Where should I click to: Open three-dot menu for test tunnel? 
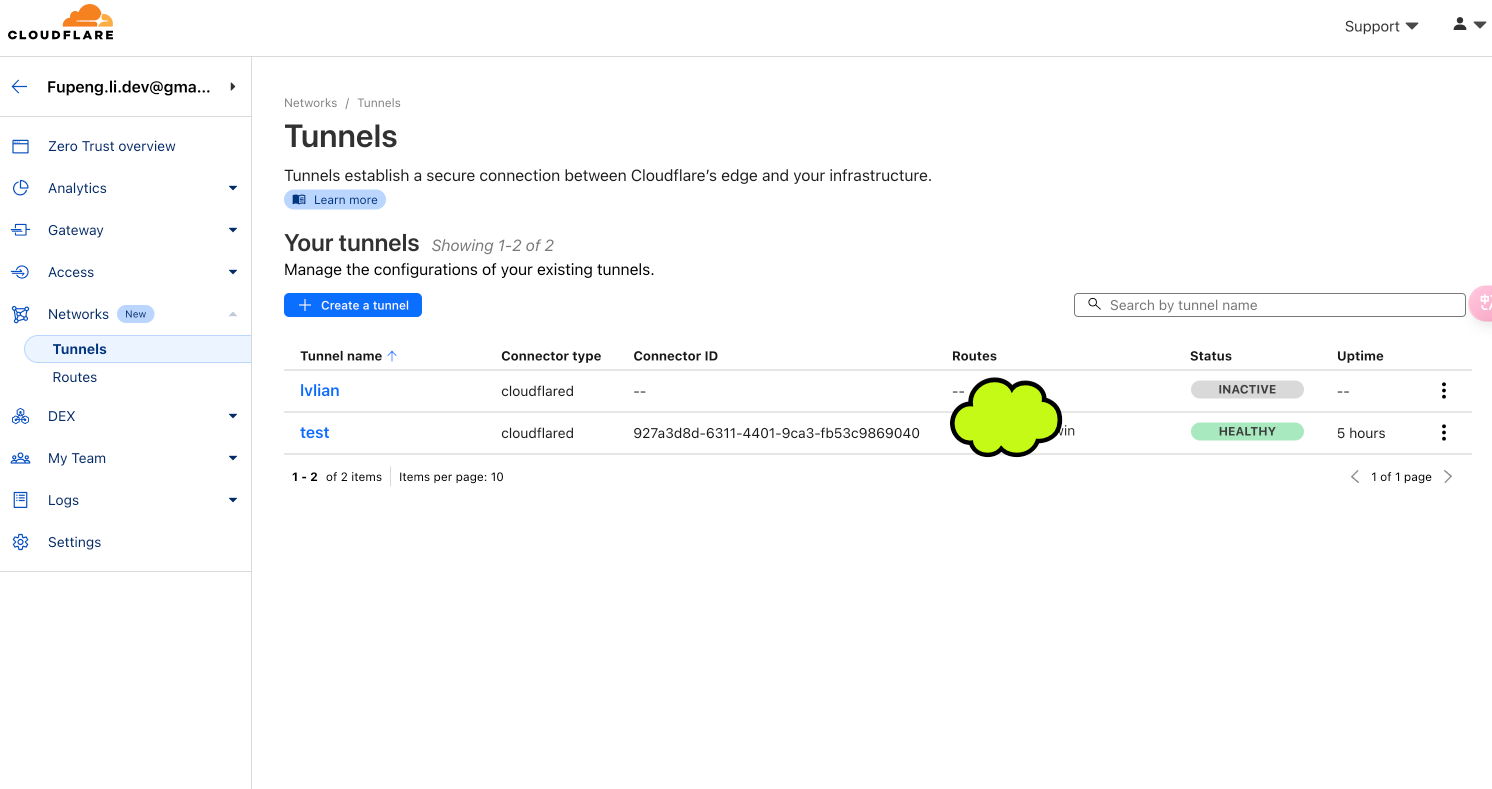1443,432
